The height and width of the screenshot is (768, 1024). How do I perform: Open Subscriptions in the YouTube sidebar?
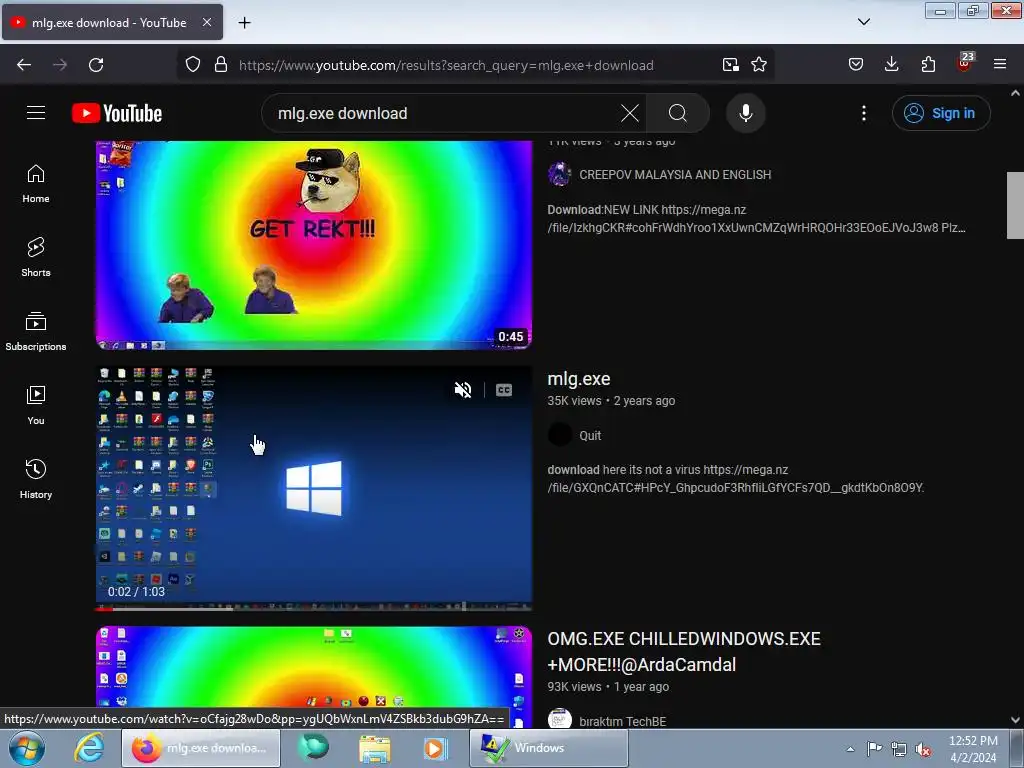[x=36, y=331]
